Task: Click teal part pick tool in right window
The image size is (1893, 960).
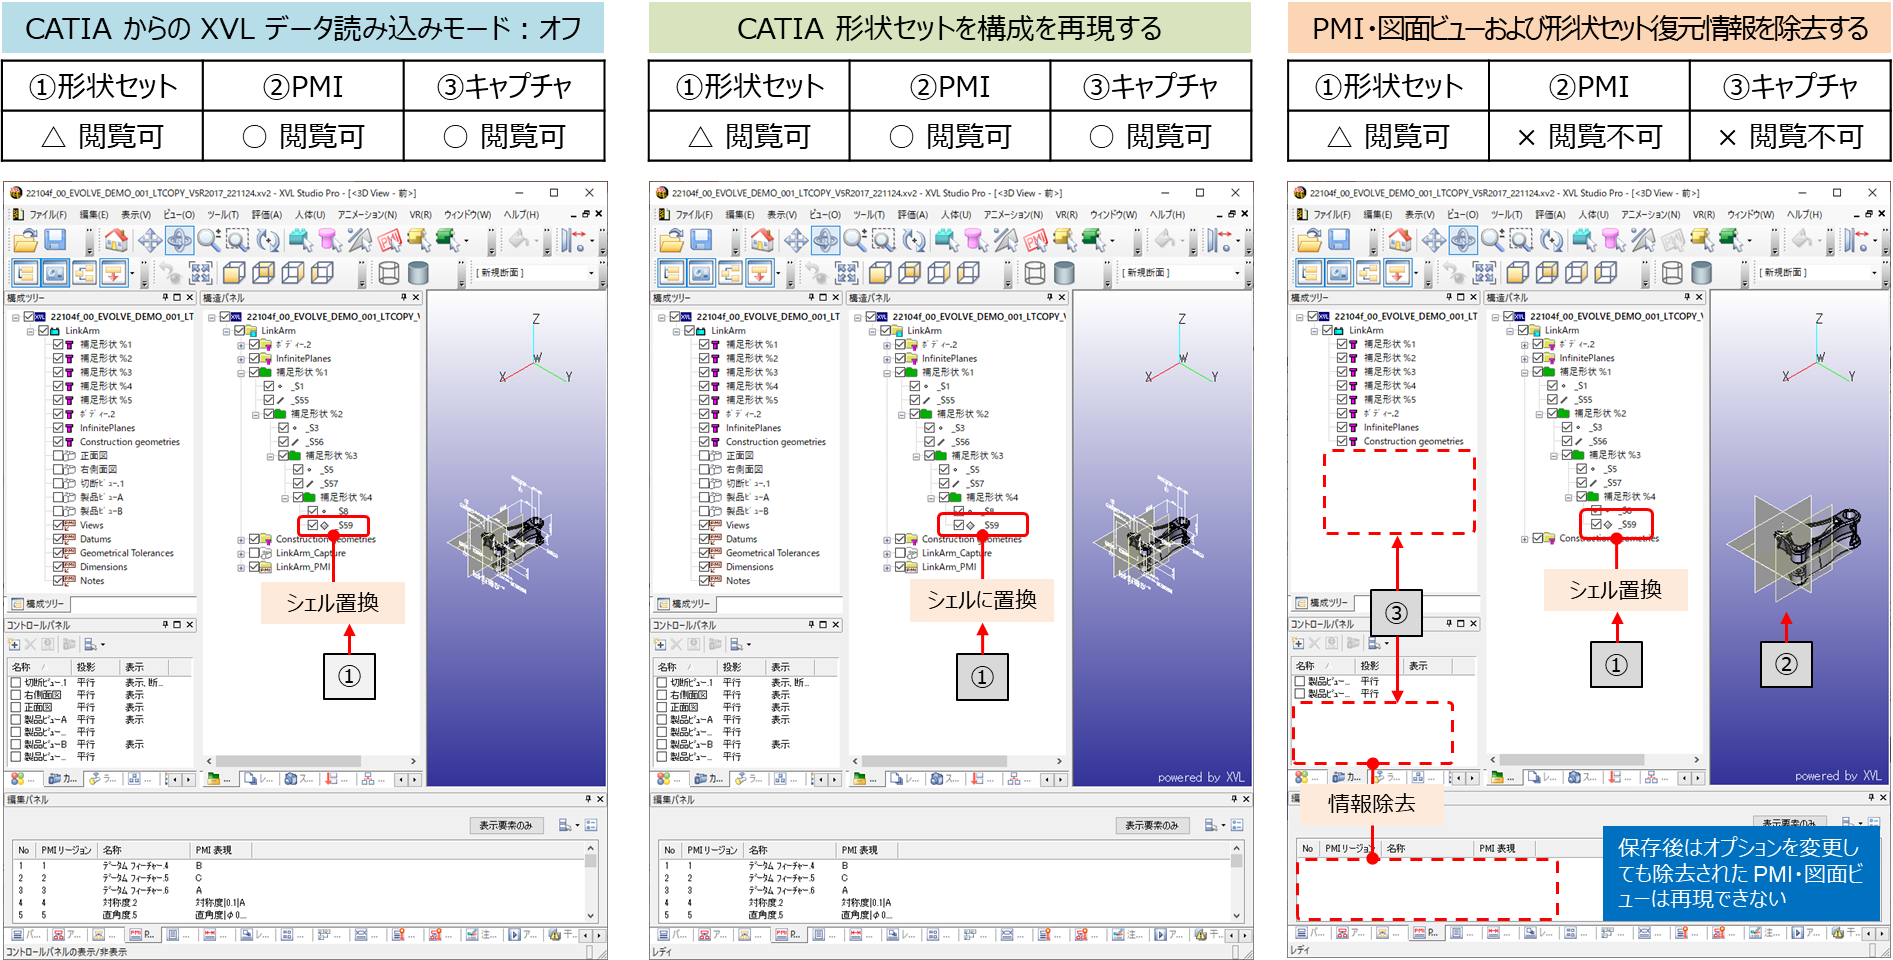Action: (1583, 240)
